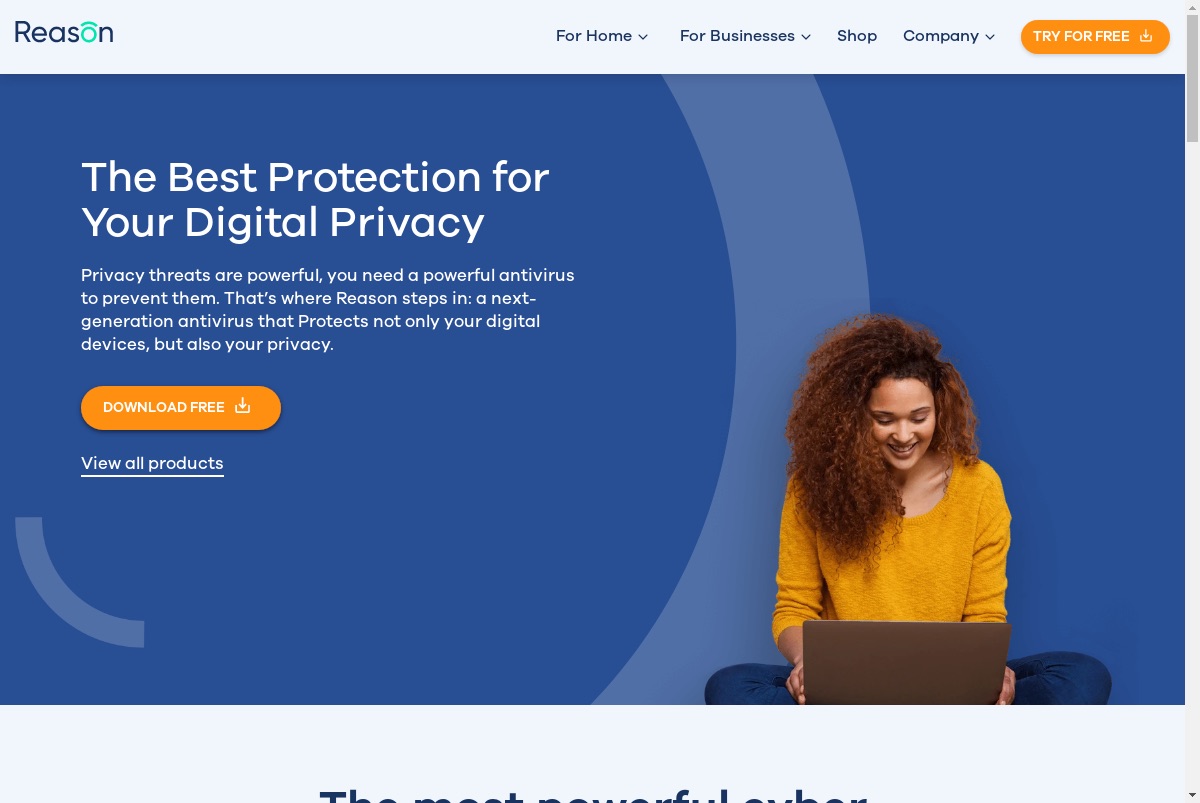Click the download icon inside TRY FOR FREE

tap(1146, 36)
